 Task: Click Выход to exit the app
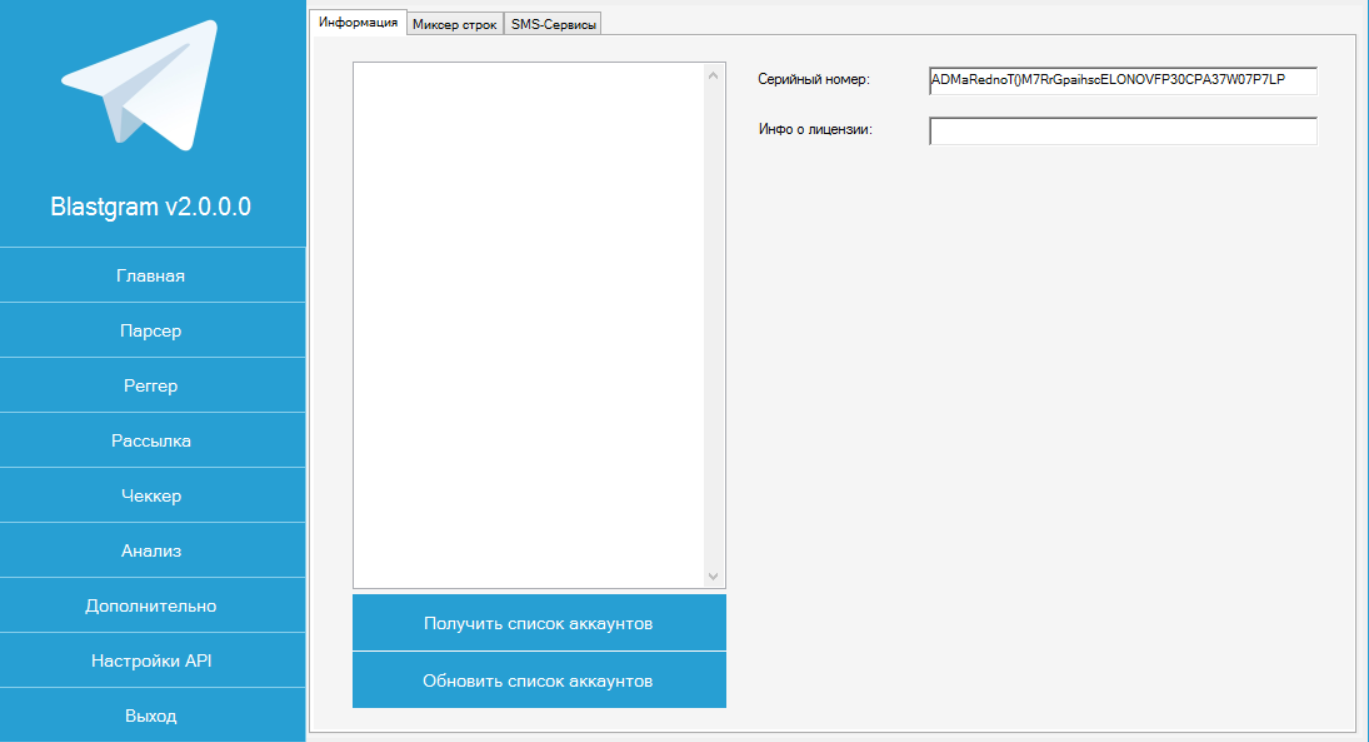(x=151, y=716)
